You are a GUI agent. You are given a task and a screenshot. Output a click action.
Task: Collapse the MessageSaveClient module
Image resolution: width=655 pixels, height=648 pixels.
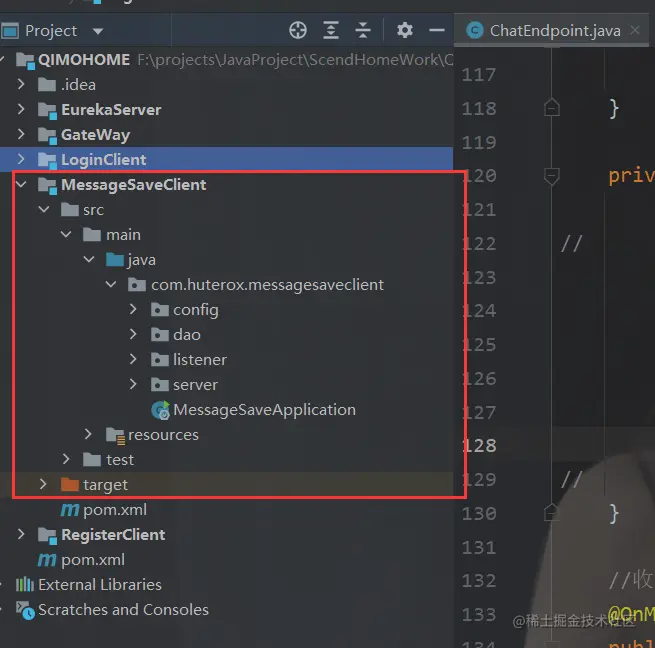point(21,184)
